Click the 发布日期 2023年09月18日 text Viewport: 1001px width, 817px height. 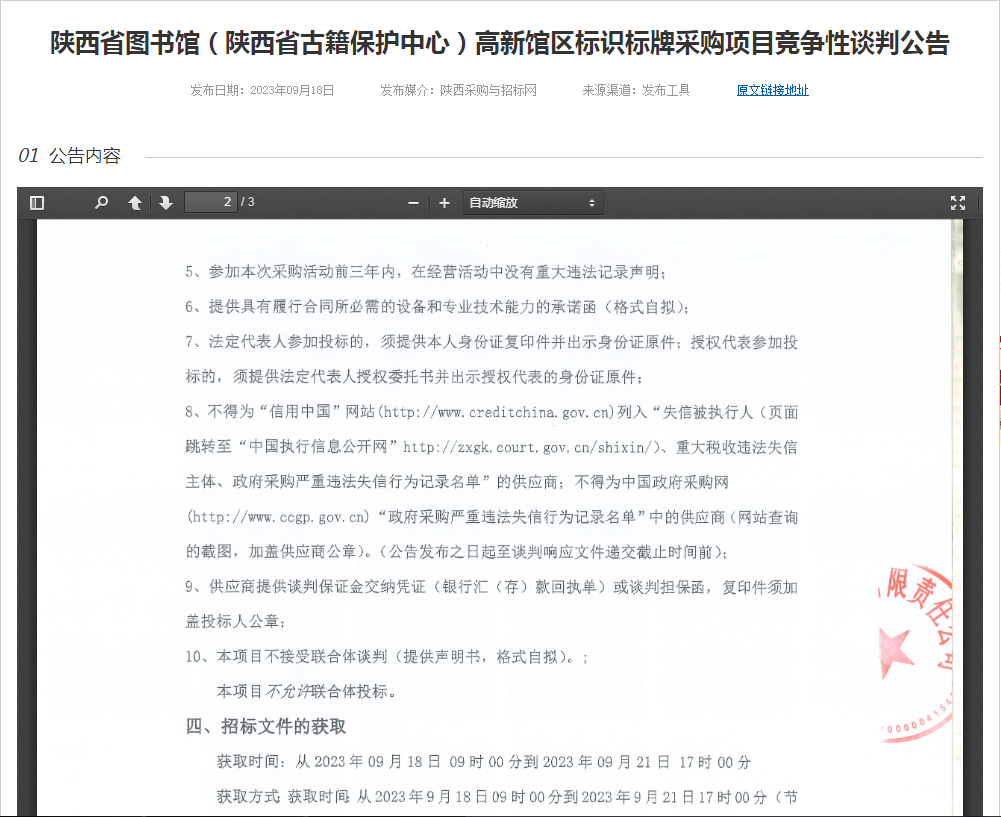262,90
